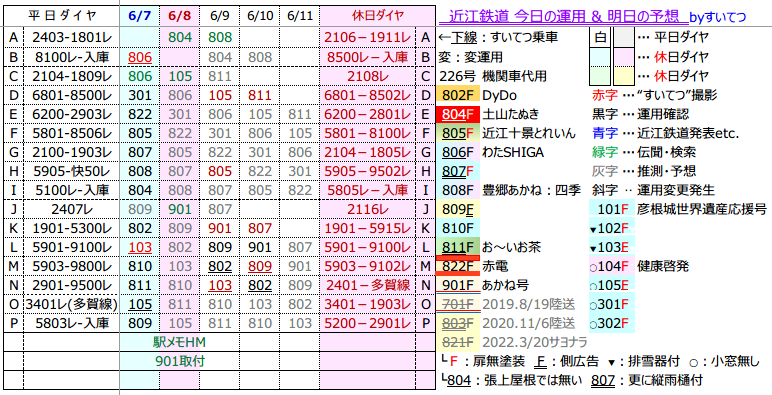772x395 pixels.
Task: Click the pink legend swatch beside 休日ダイヤ
Action: 623,57
